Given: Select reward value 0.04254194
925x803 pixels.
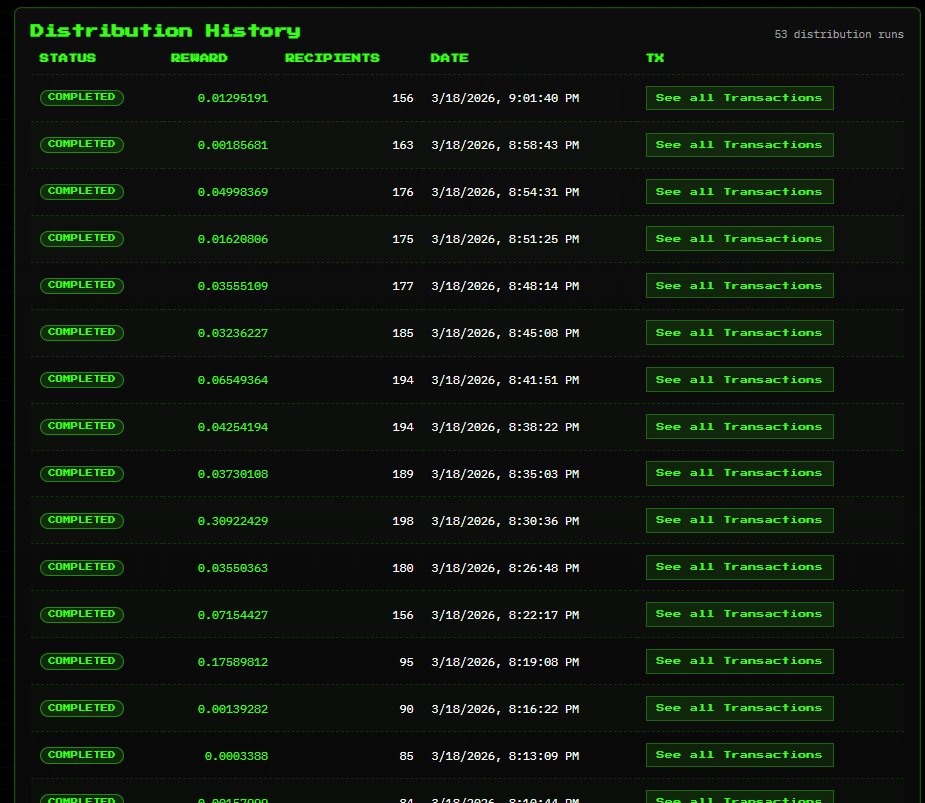Looking at the screenshot, I should click(233, 427).
